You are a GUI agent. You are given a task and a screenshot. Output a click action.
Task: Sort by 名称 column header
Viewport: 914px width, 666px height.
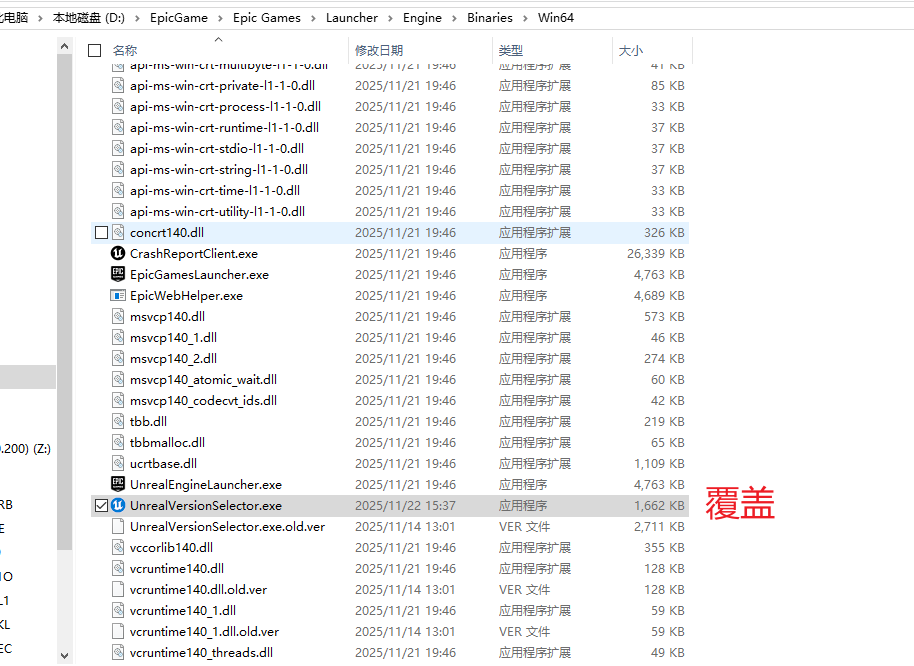tap(125, 51)
